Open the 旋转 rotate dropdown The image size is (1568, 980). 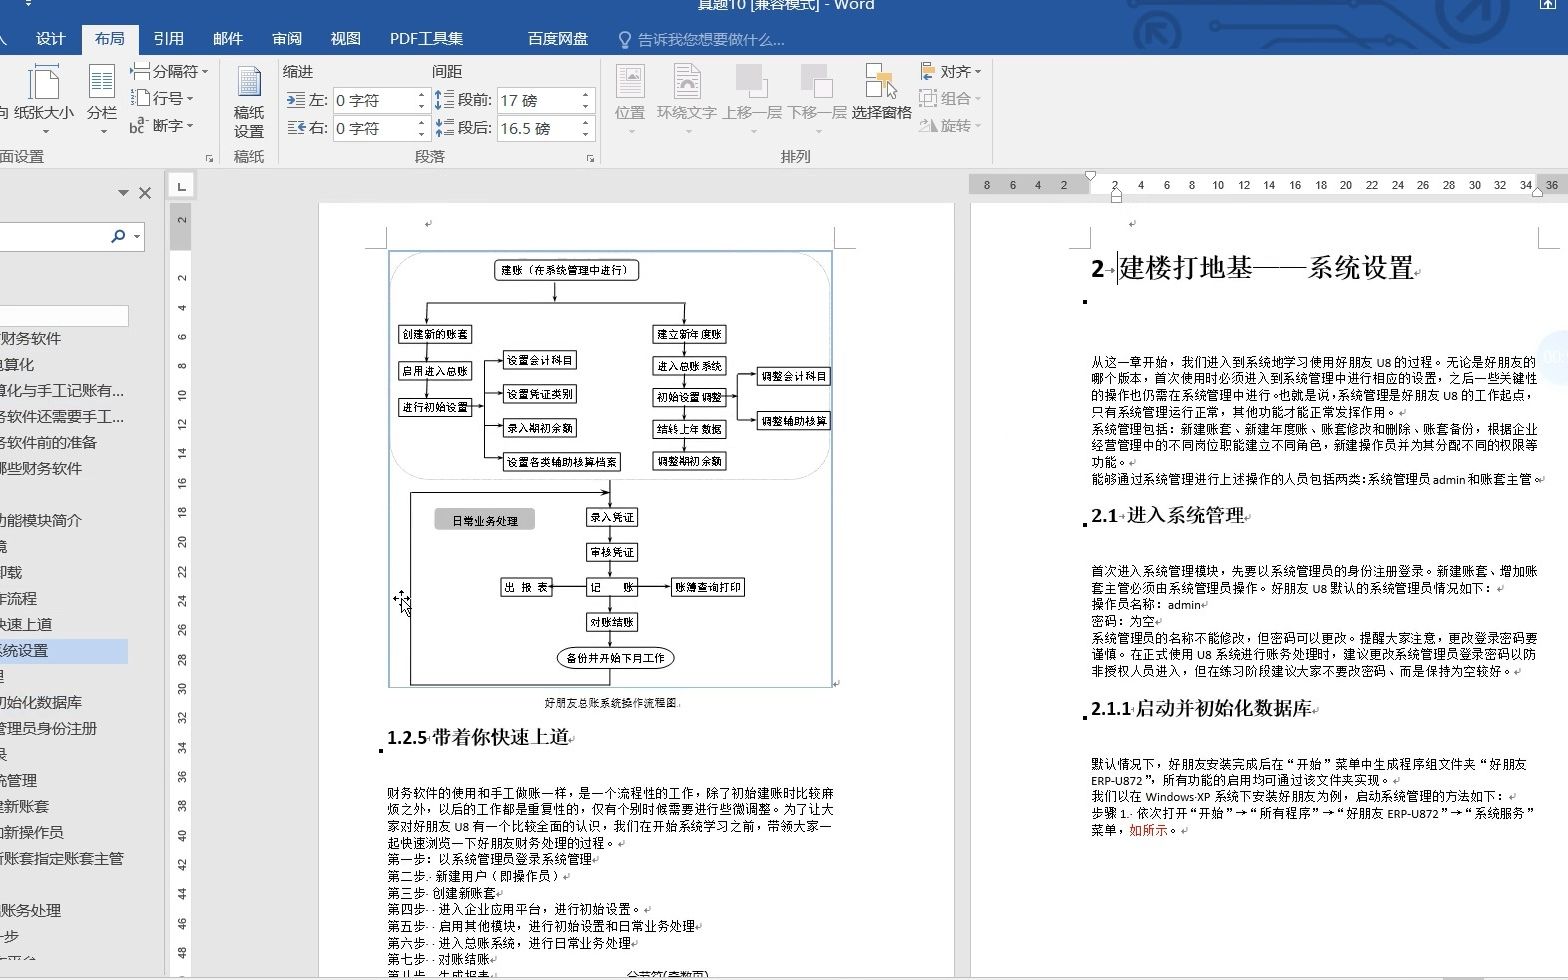pyautogui.click(x=951, y=125)
